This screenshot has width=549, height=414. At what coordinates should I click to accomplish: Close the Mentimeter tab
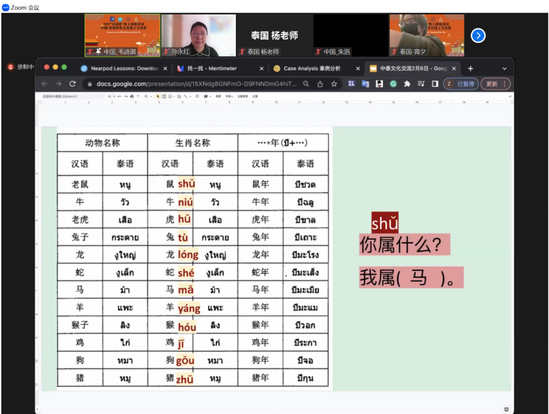tap(262, 68)
